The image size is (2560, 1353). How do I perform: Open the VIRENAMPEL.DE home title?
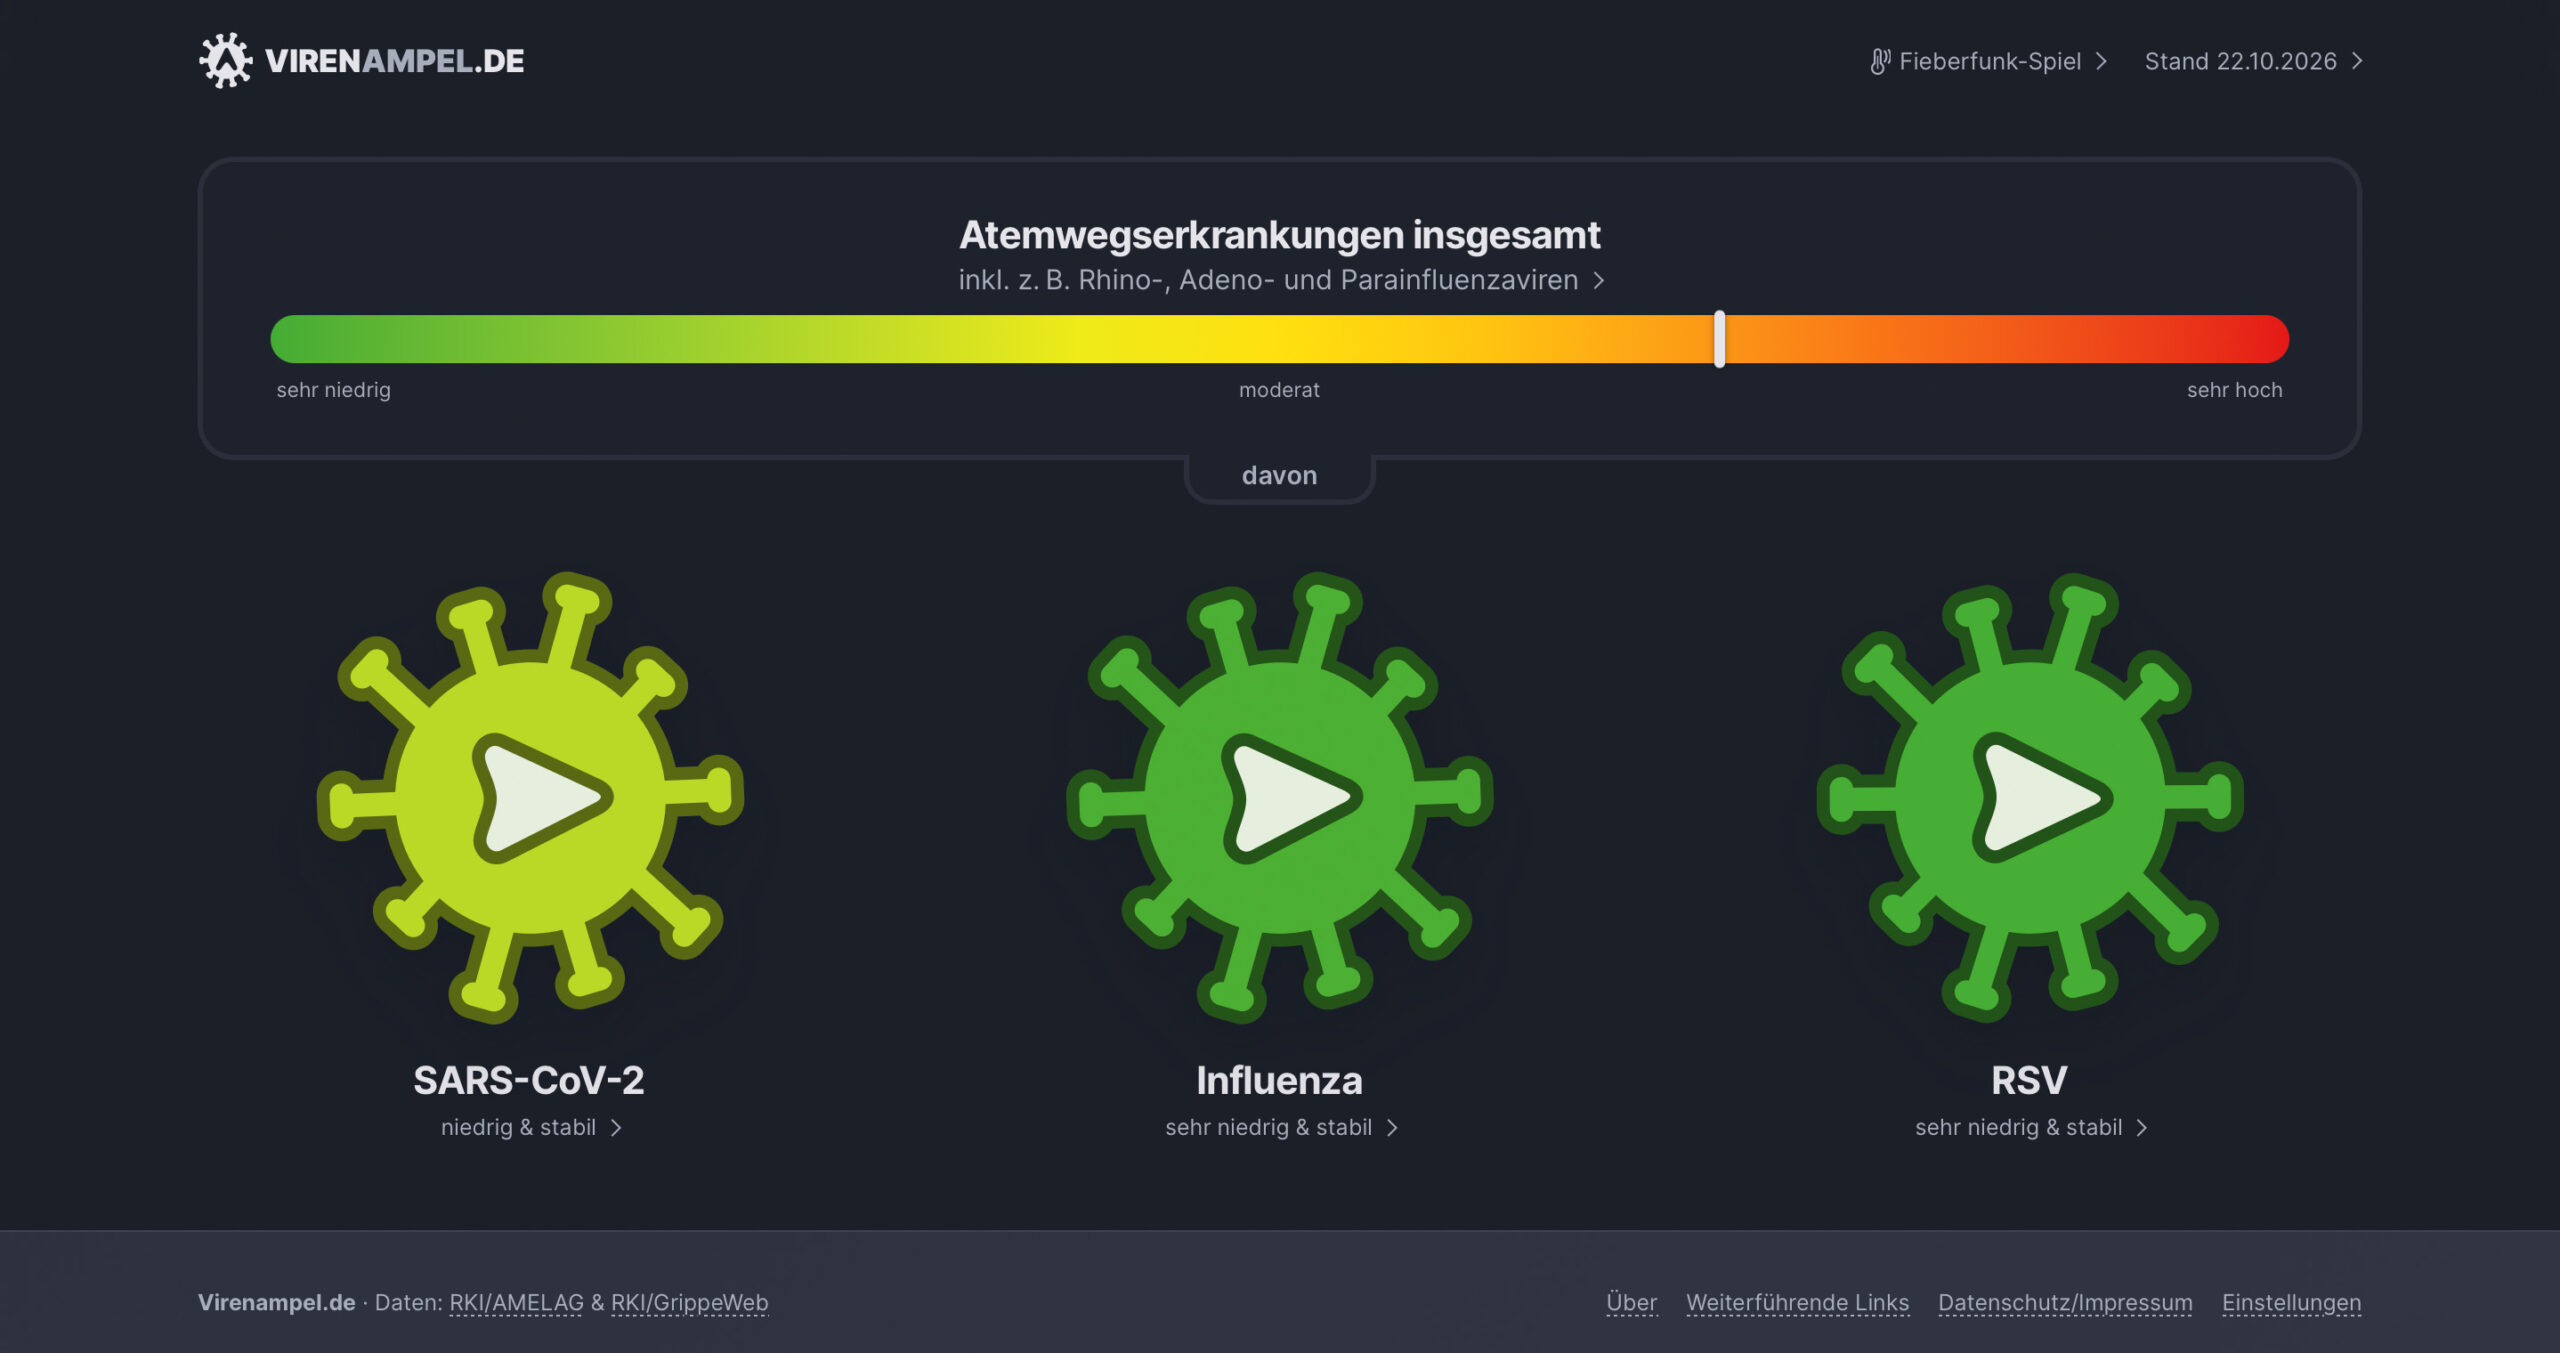point(394,61)
